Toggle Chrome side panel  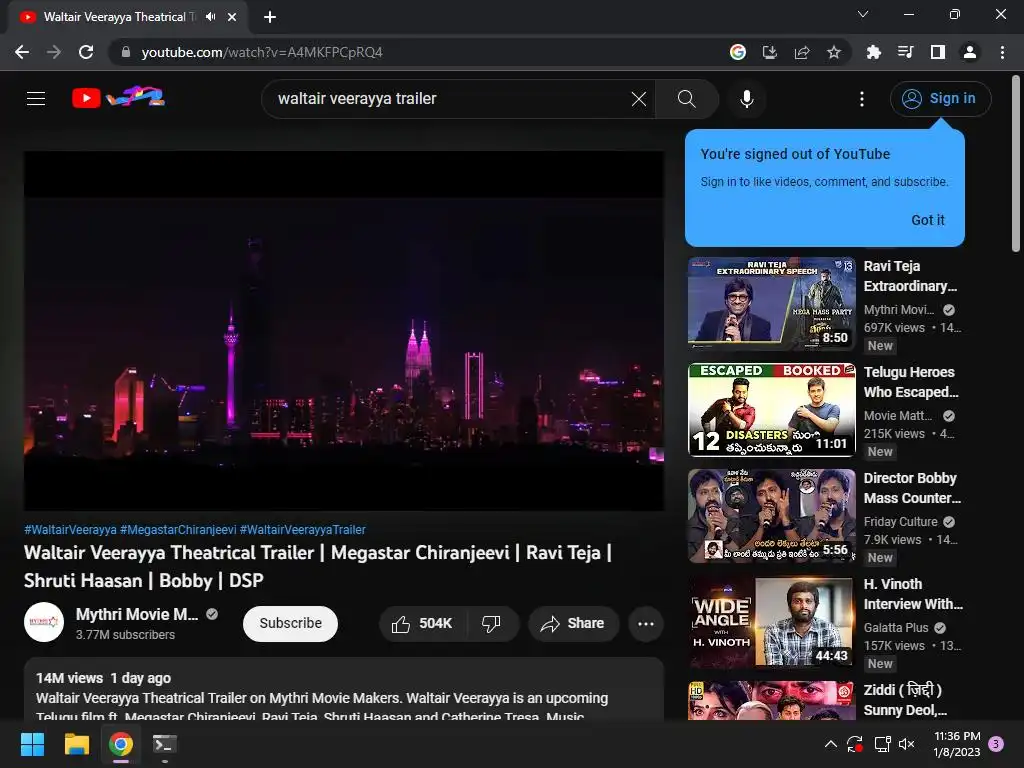click(937, 52)
